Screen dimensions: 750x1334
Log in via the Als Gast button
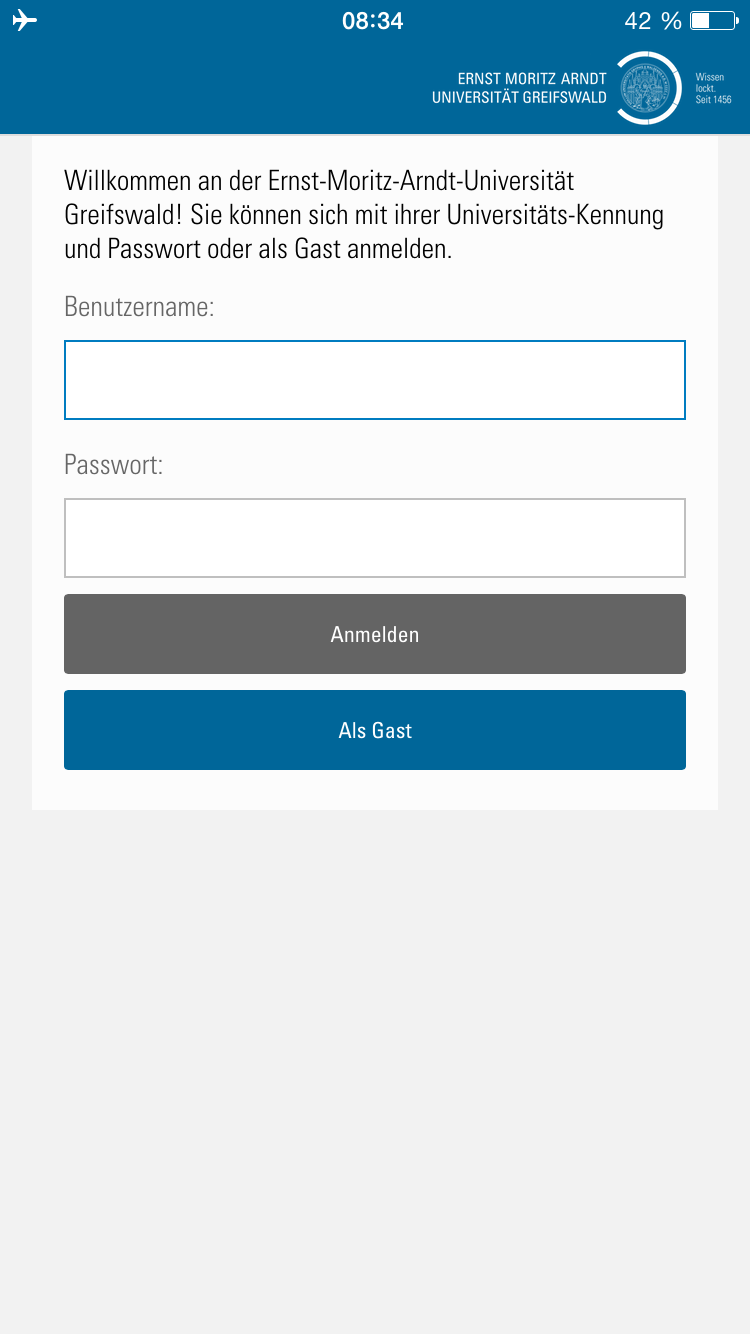(x=375, y=730)
